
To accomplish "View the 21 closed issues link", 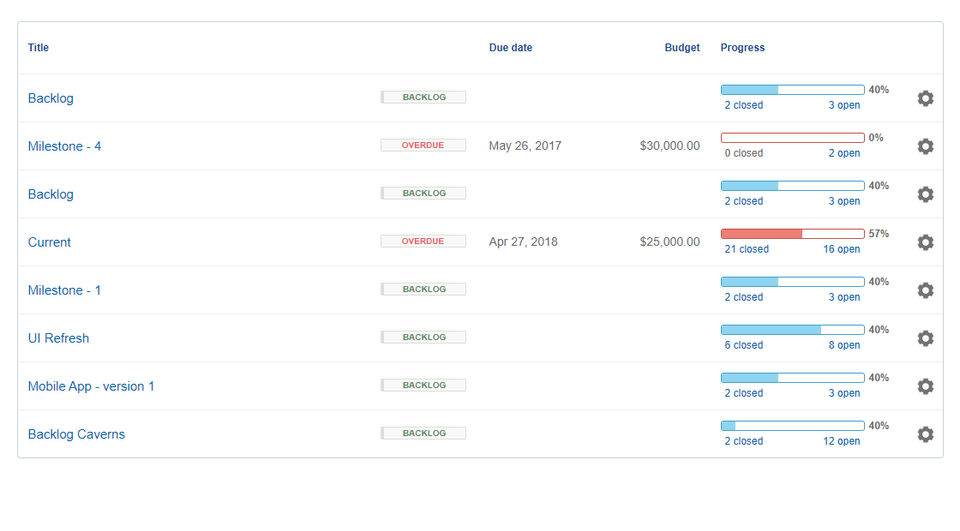I will (x=746, y=249).
